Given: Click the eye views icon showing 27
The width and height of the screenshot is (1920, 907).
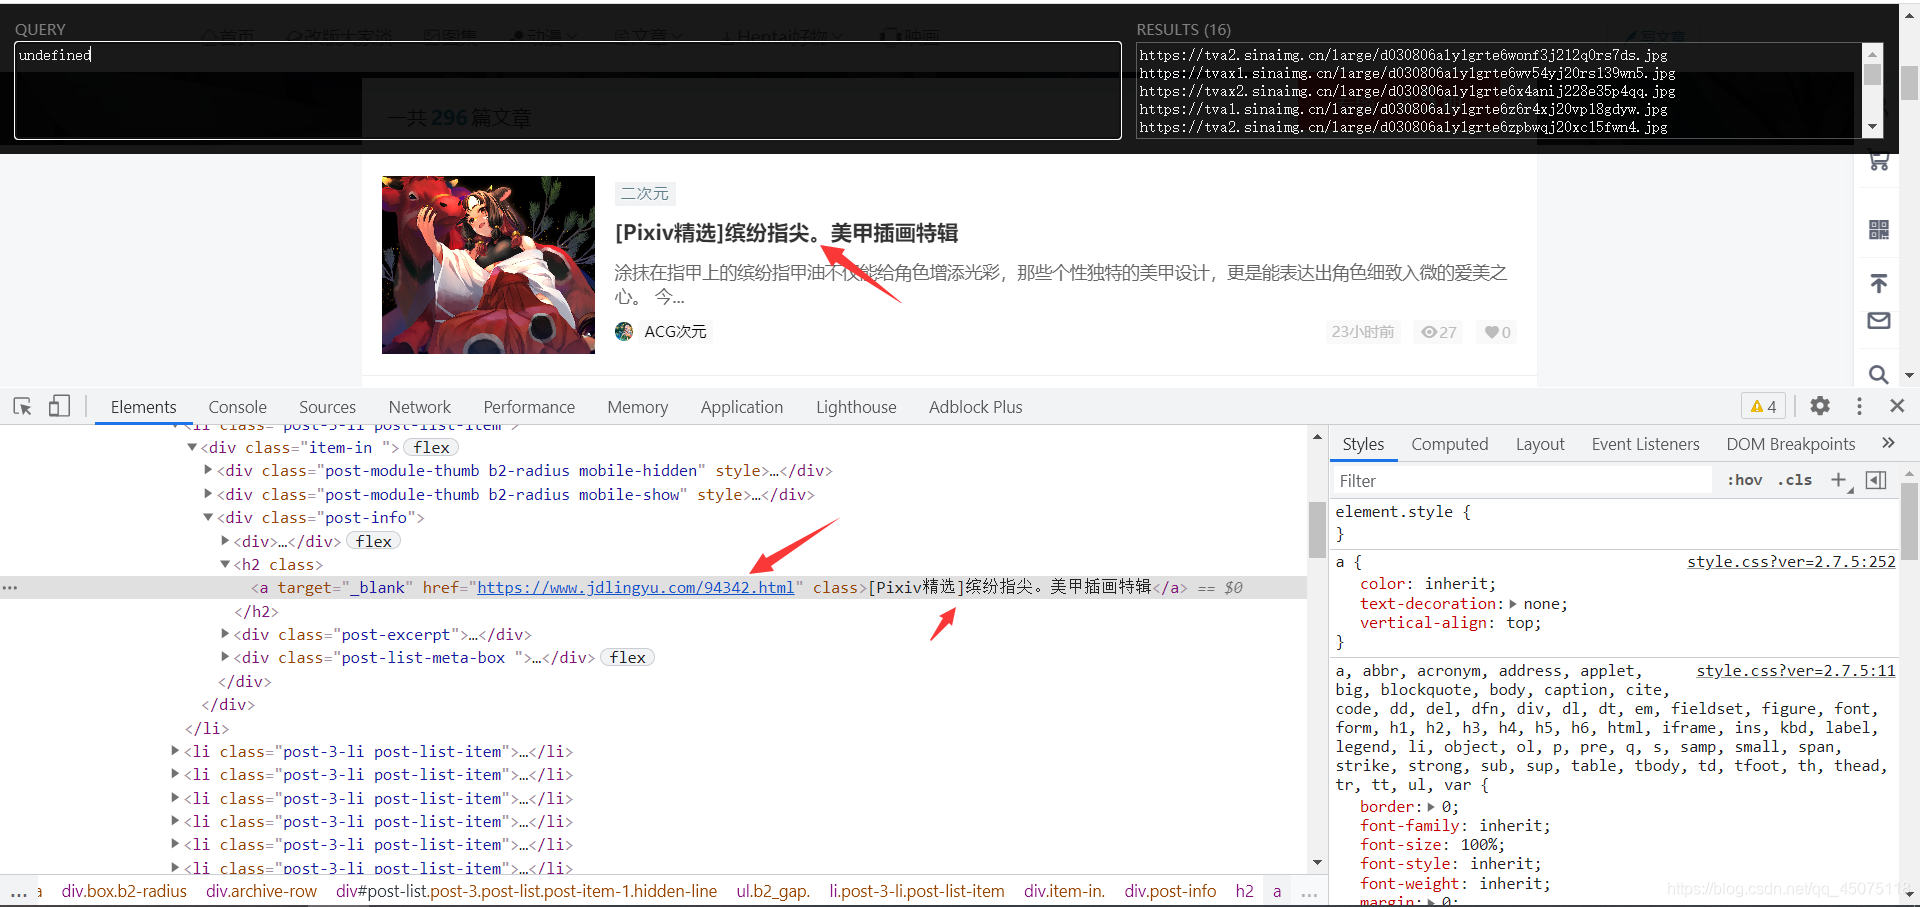Looking at the screenshot, I should [x=1429, y=332].
